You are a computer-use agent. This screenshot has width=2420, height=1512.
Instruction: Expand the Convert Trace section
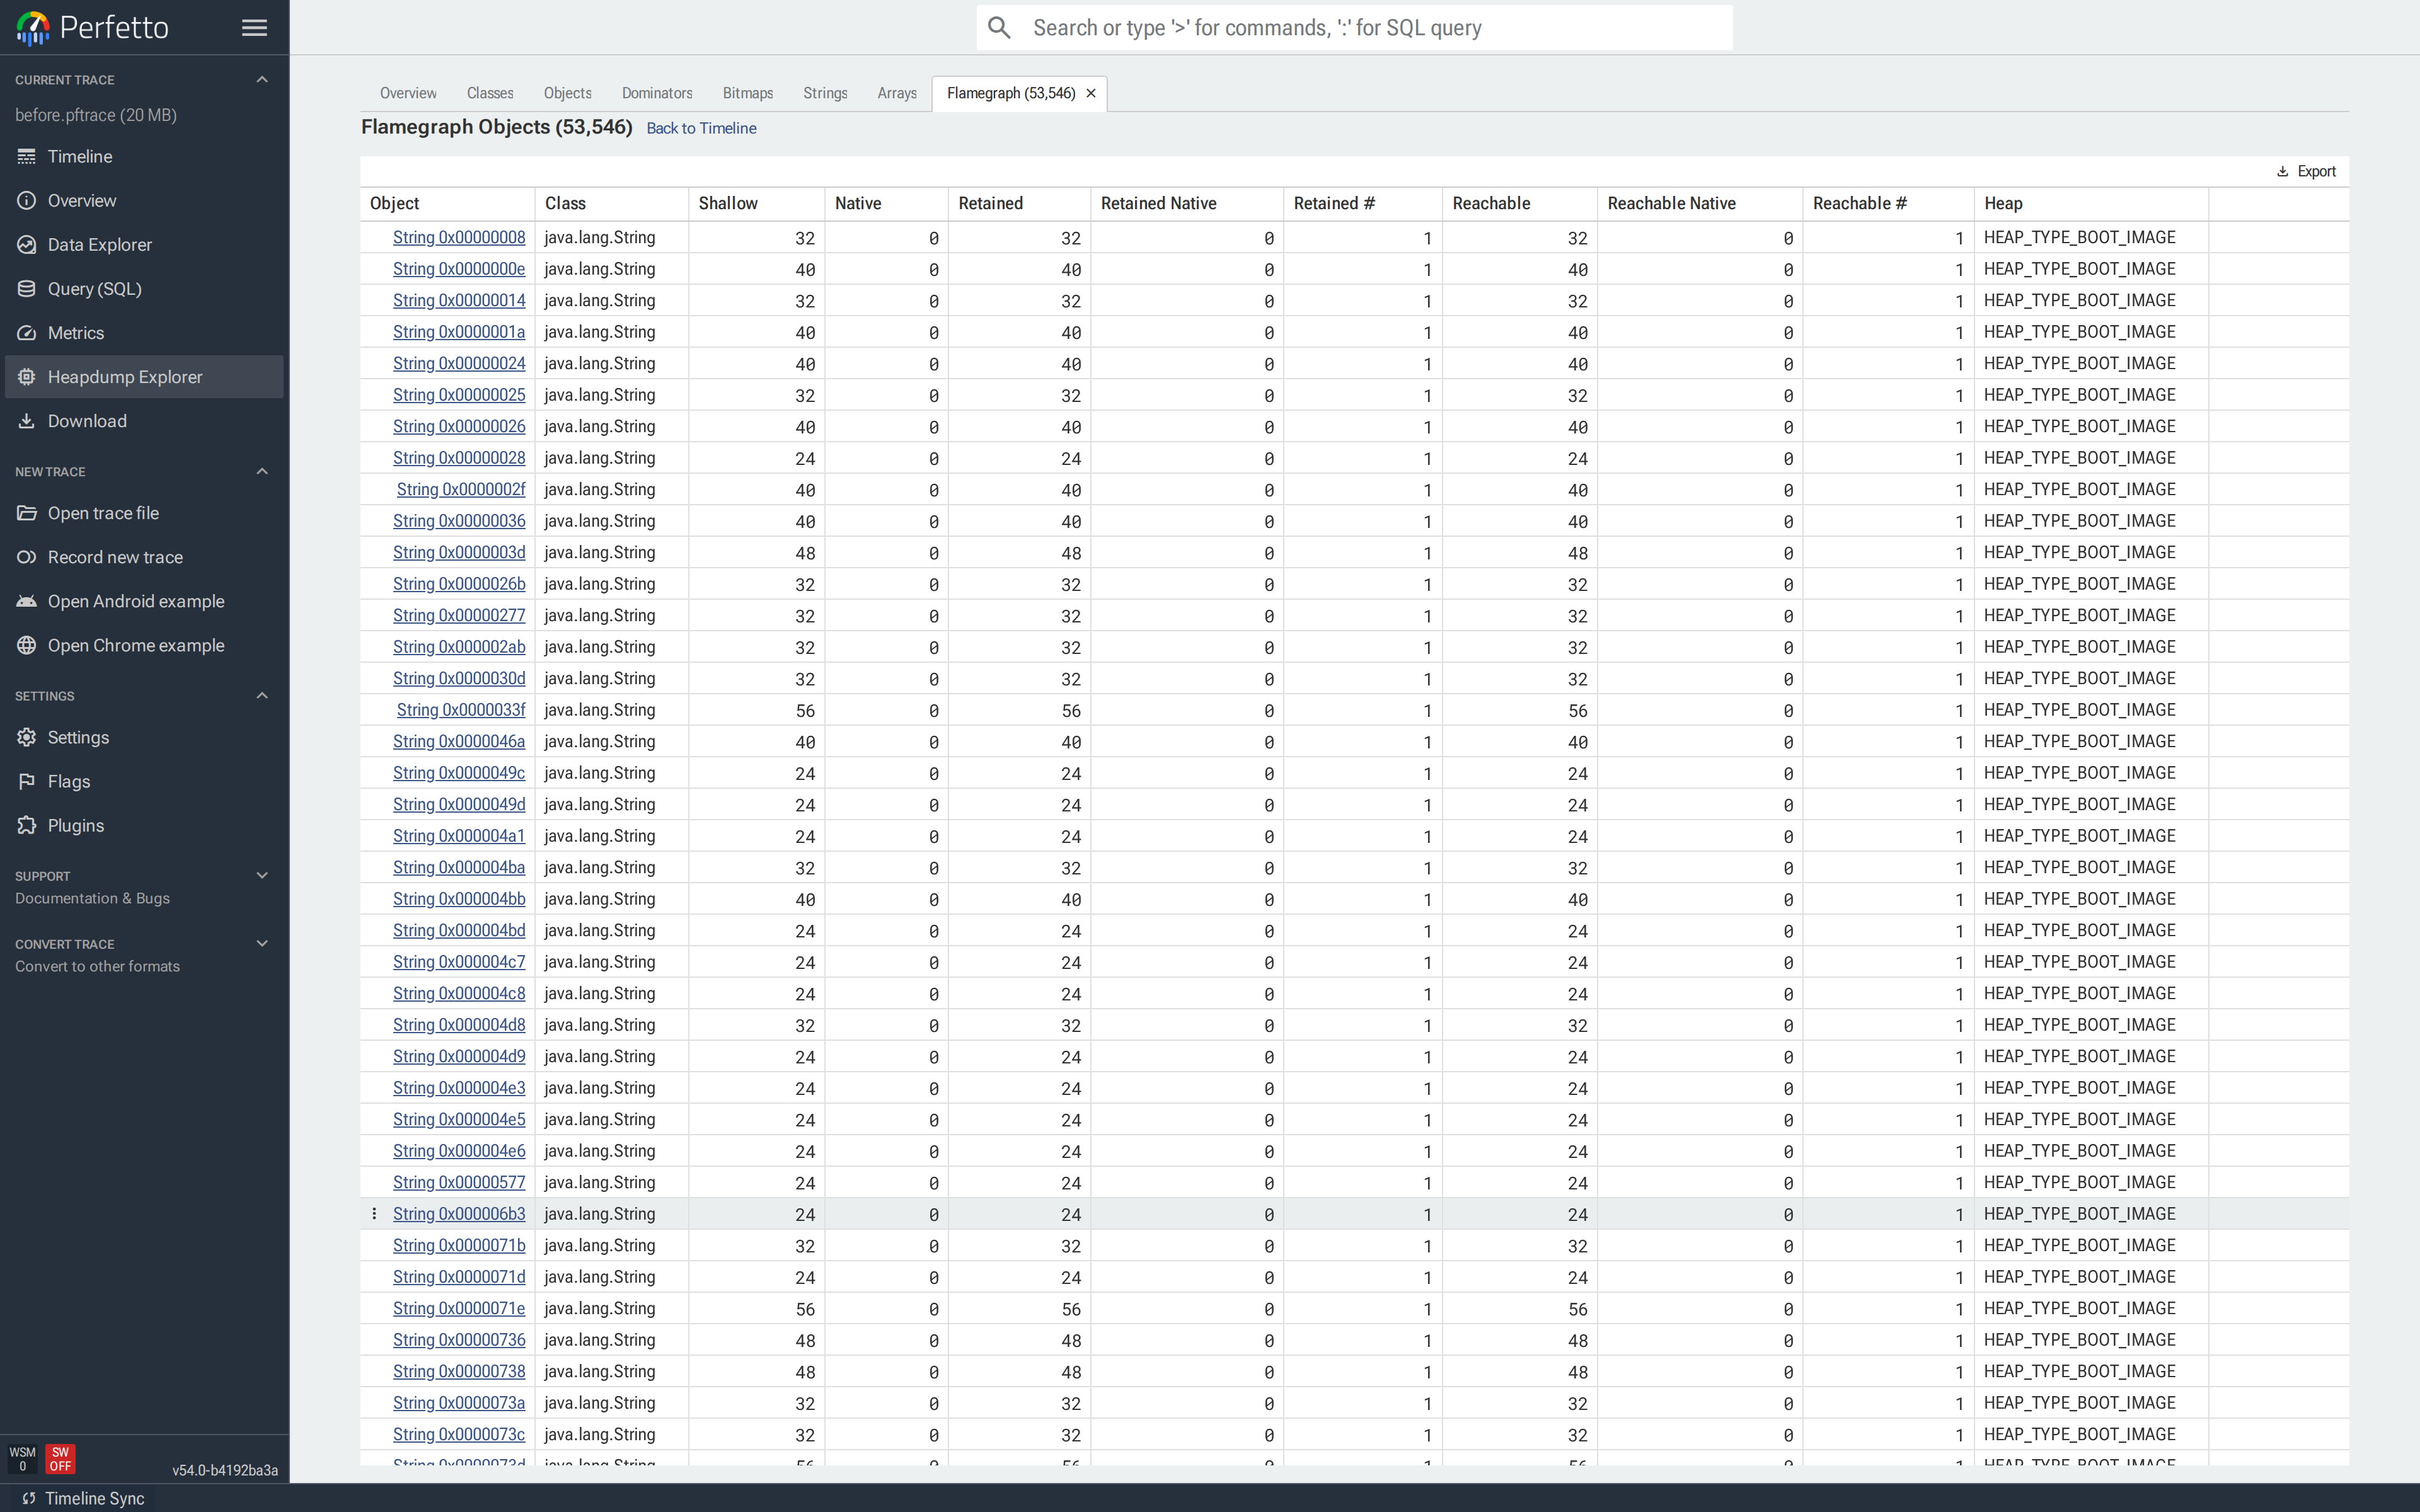(262, 944)
